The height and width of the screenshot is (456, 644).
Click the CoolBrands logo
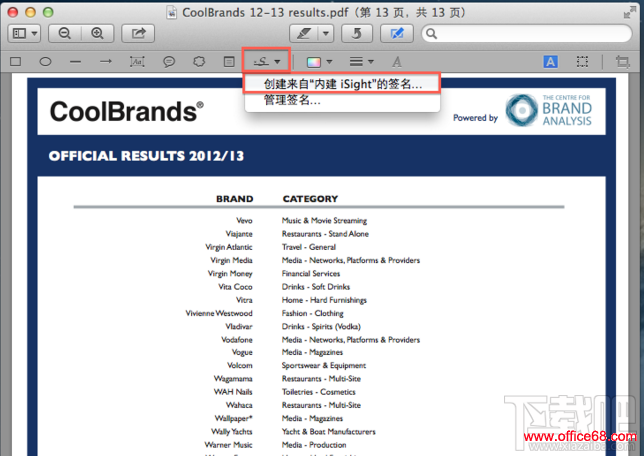(x=126, y=111)
